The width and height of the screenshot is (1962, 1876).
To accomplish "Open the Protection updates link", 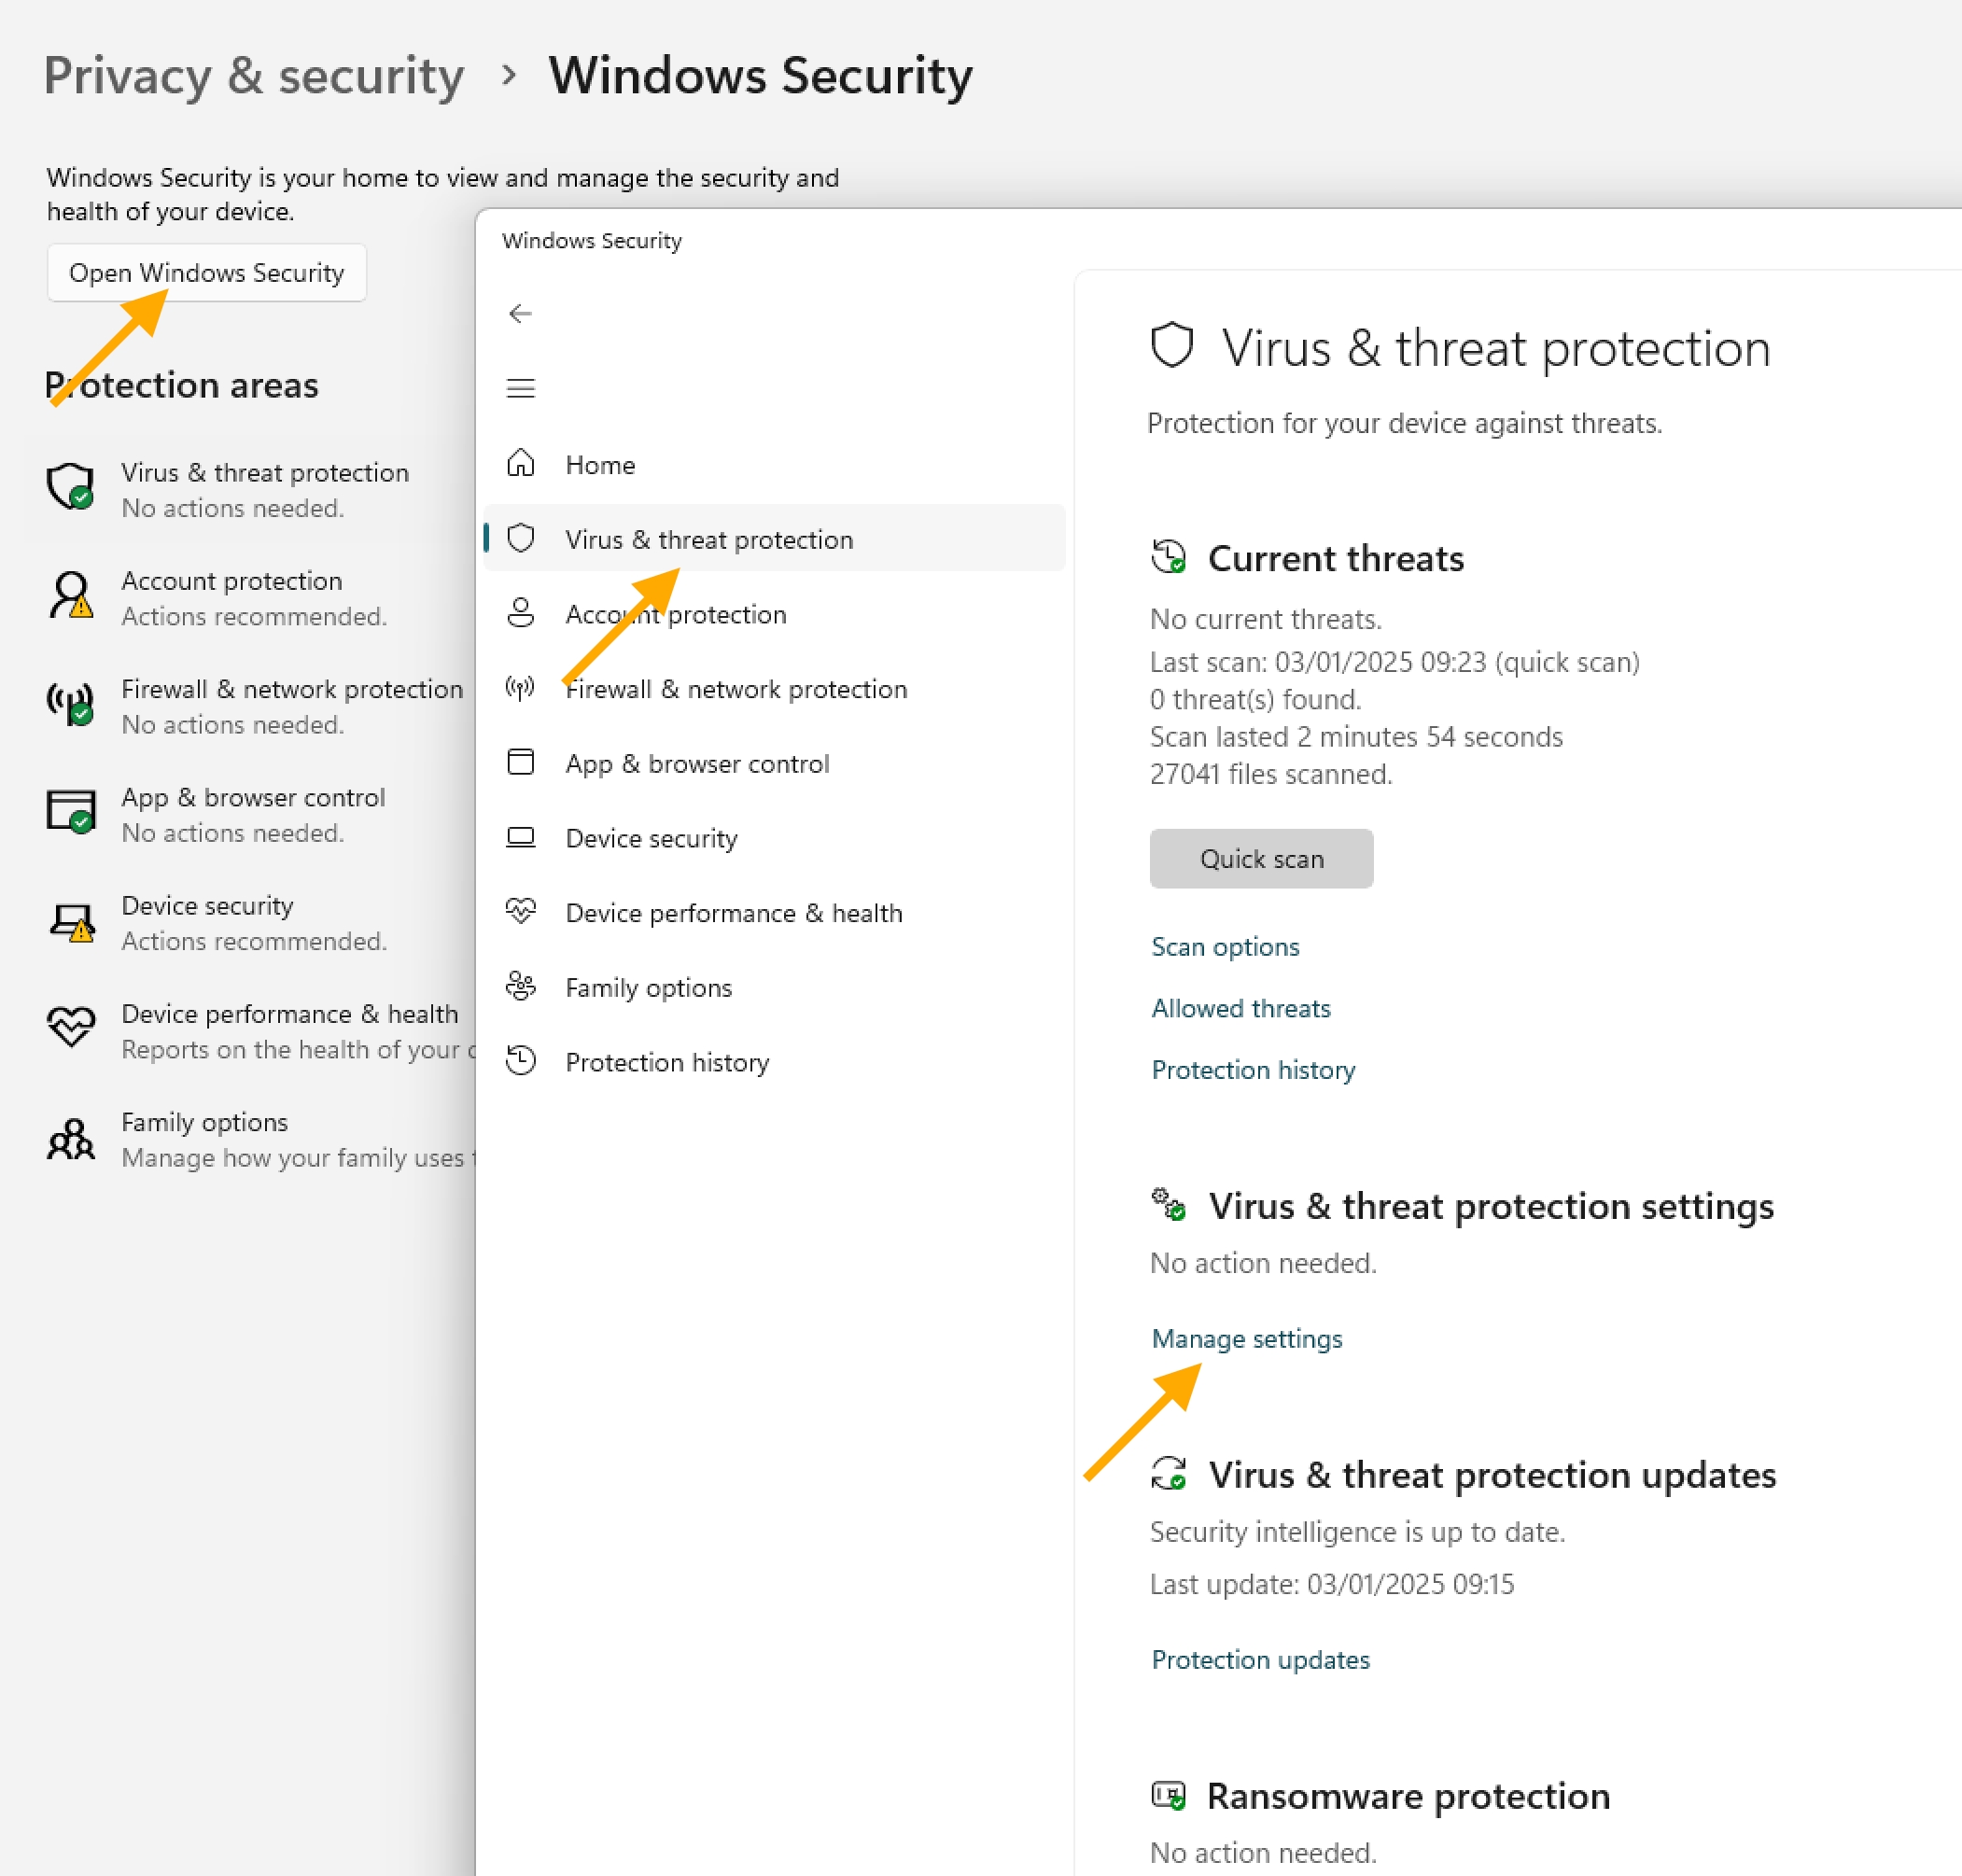I will pyautogui.click(x=1260, y=1660).
